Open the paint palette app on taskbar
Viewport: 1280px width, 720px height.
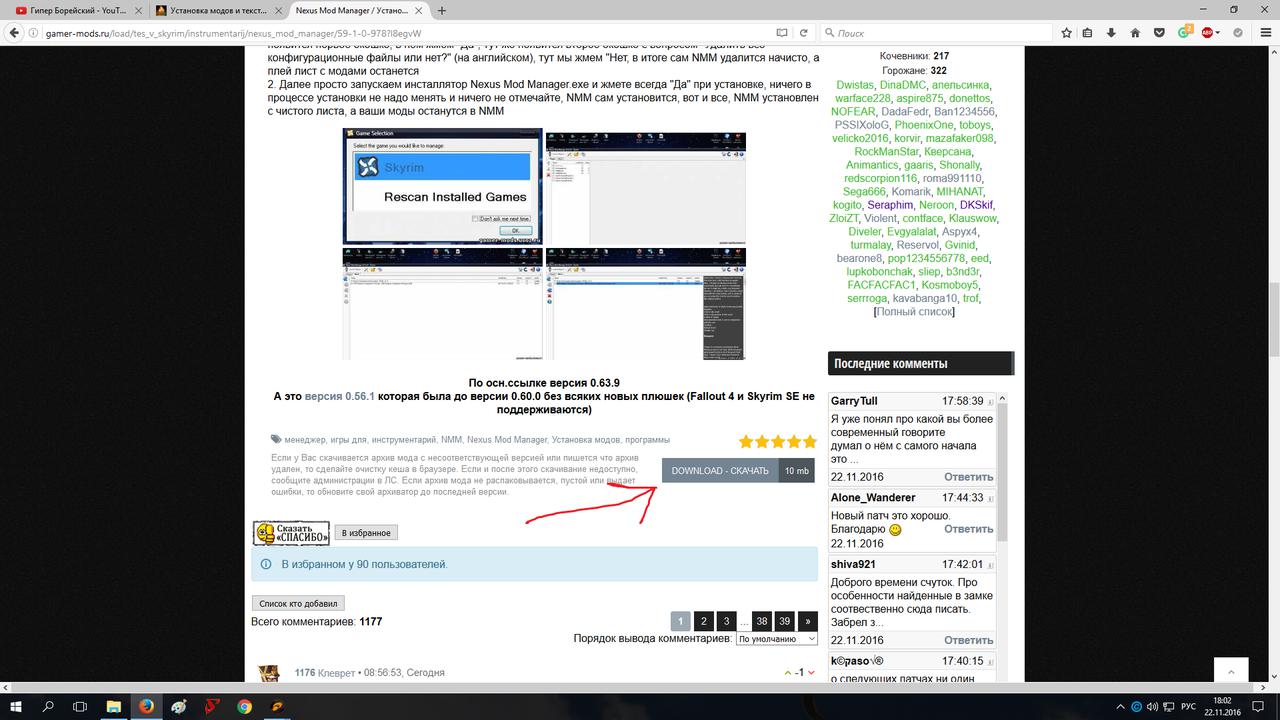(x=179, y=706)
